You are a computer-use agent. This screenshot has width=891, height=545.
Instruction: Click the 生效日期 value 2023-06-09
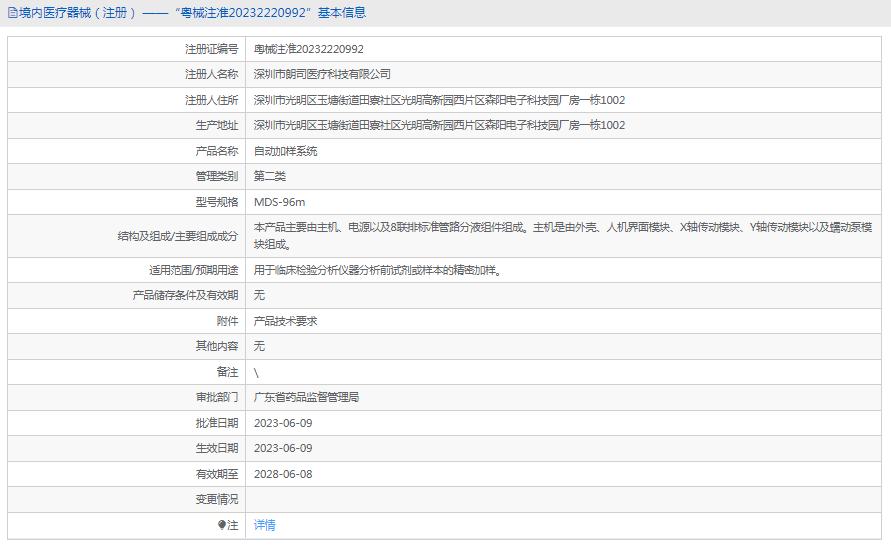(x=283, y=448)
